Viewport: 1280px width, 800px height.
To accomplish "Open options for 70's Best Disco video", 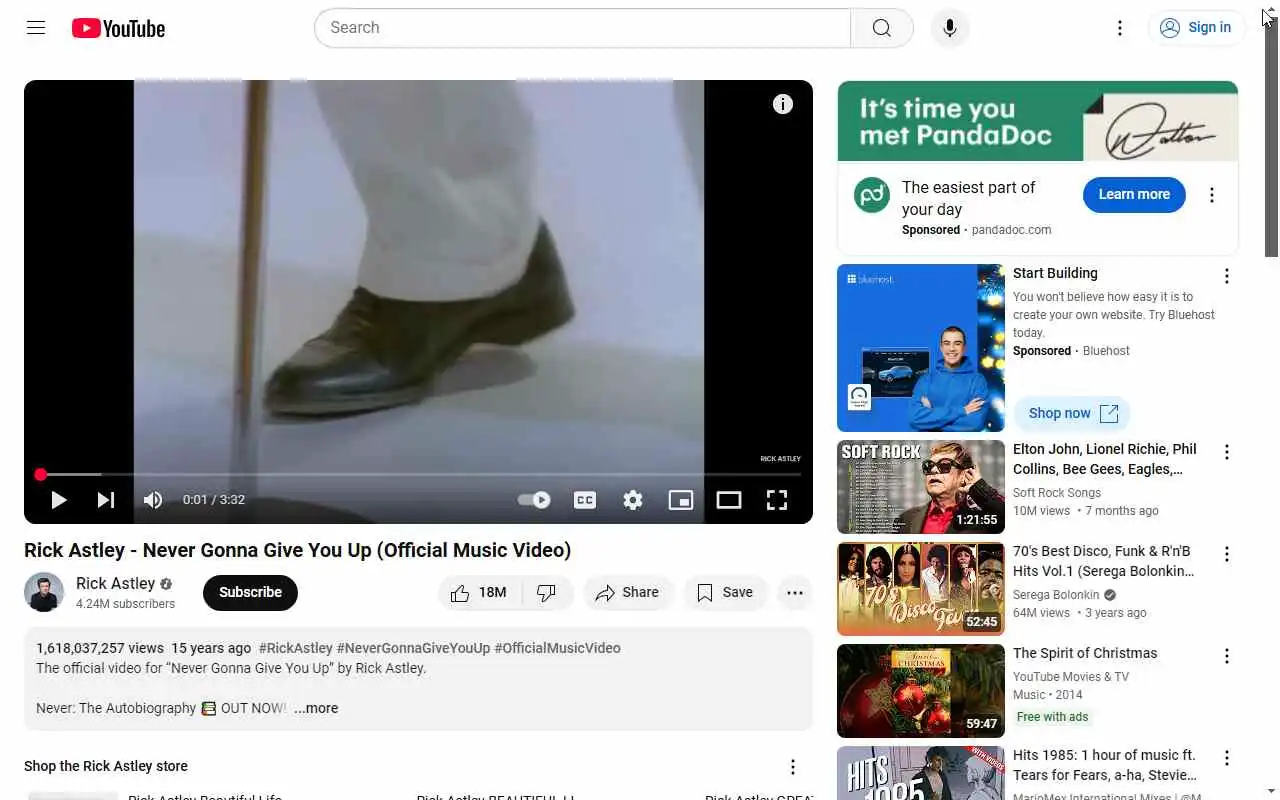I will tap(1227, 554).
